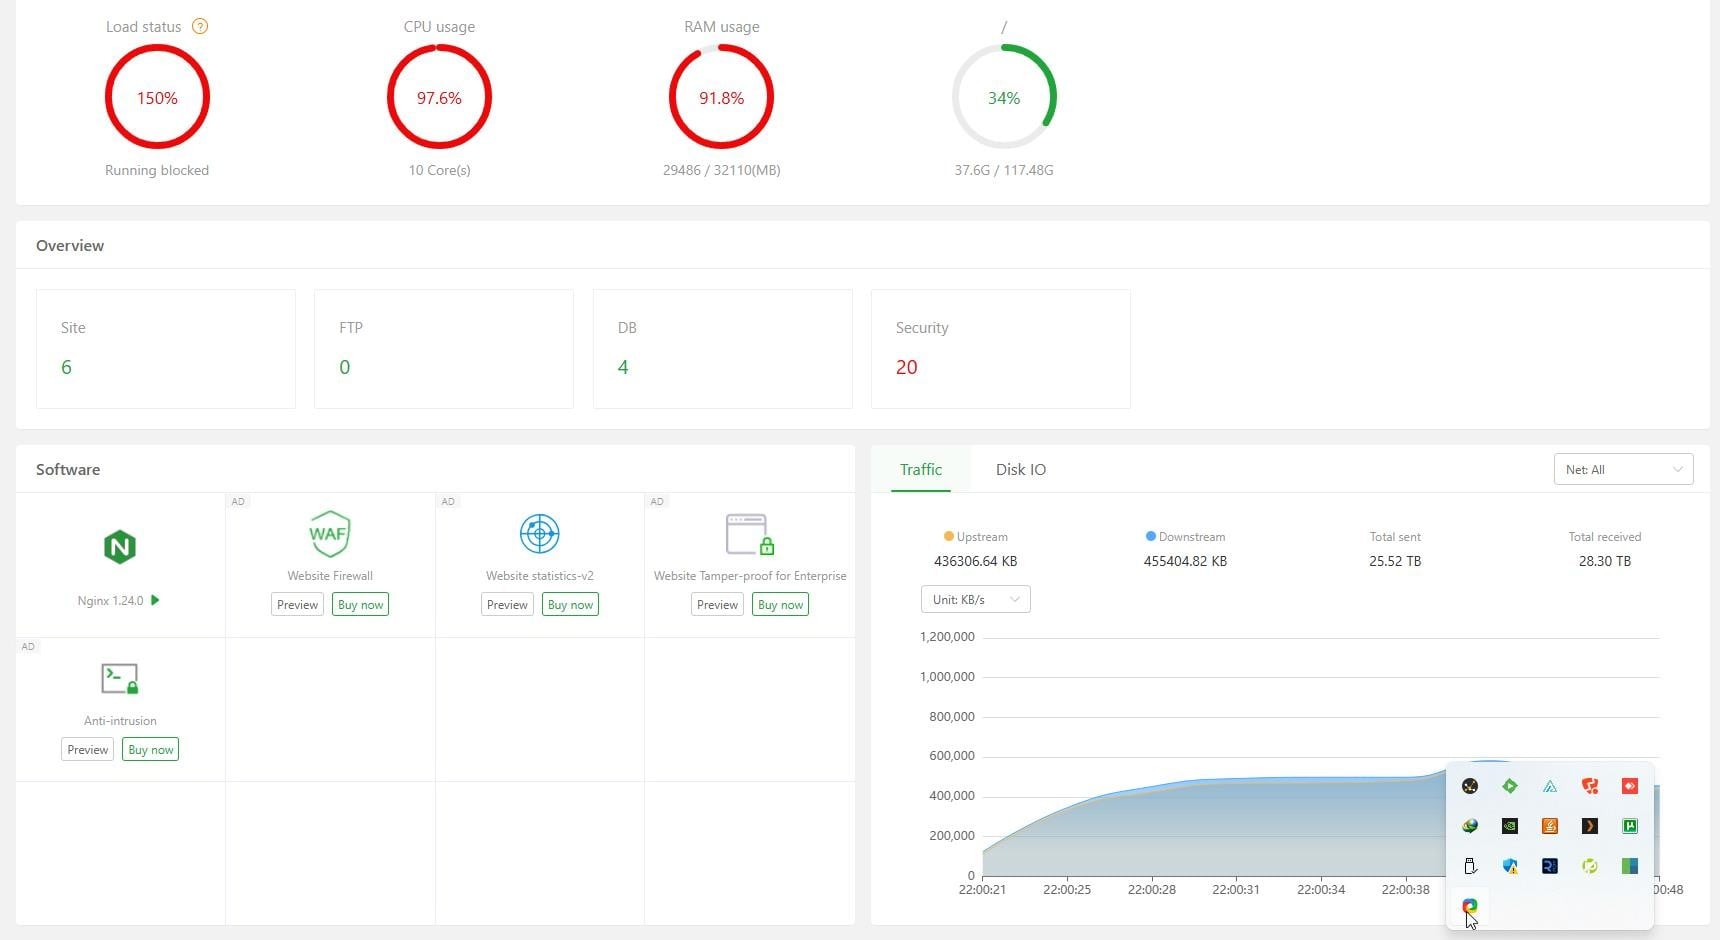Image resolution: width=1720 pixels, height=940 pixels.
Task: Click the Nginx running status arrow
Action: pyautogui.click(x=155, y=600)
